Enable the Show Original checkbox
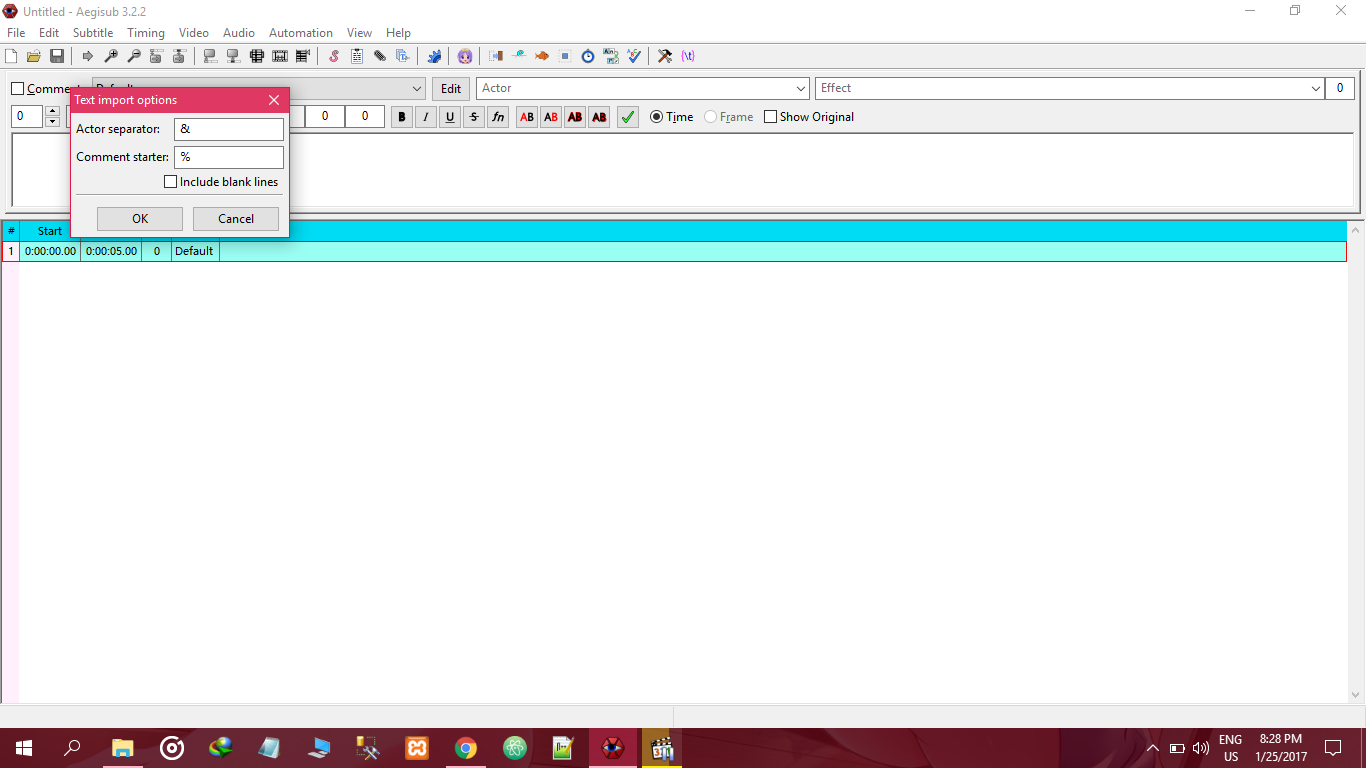Viewport: 1366px width, 768px height. (x=770, y=117)
